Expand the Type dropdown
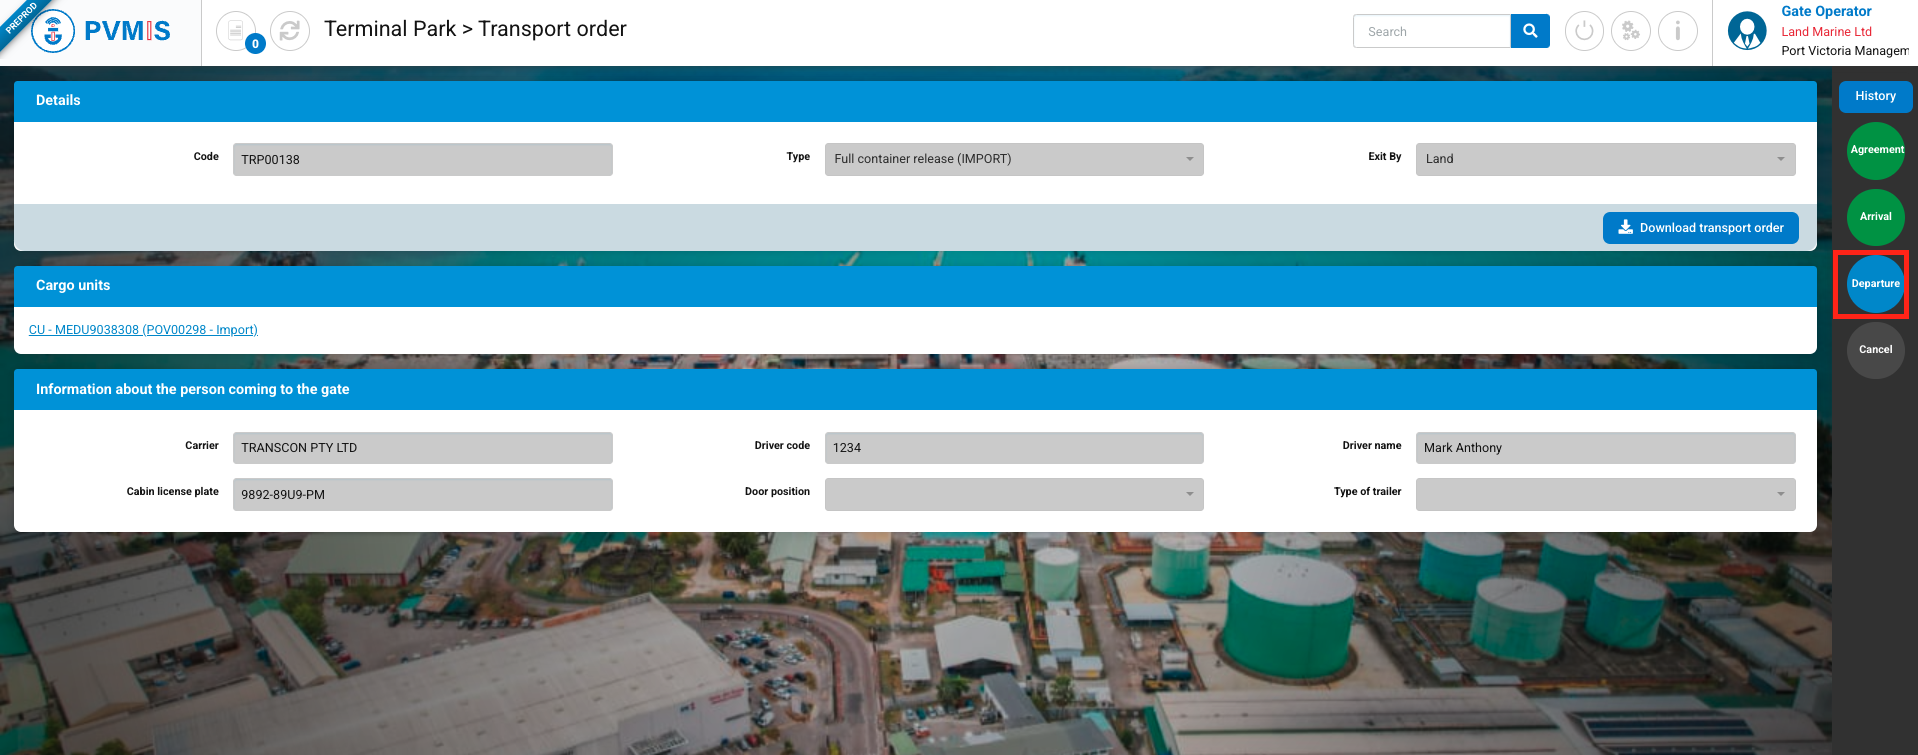The width and height of the screenshot is (1918, 755). tap(1013, 159)
